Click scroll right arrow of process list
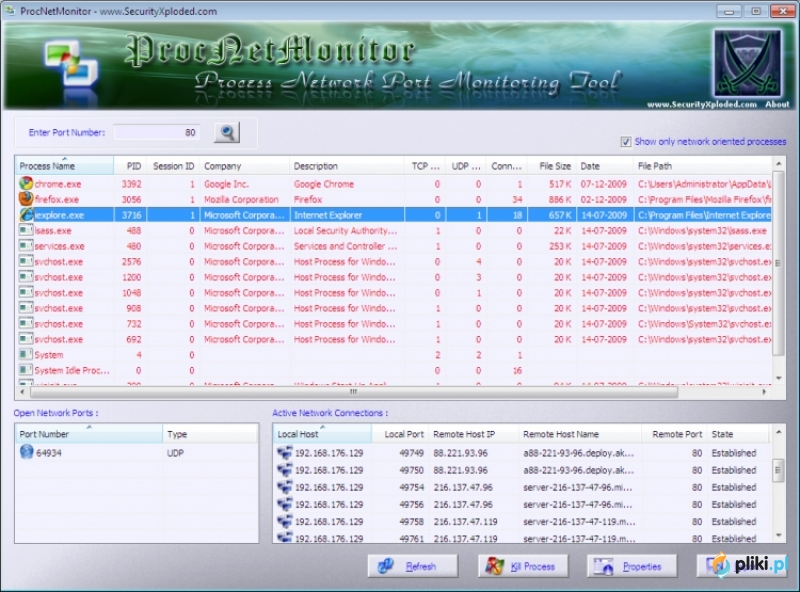 point(764,392)
